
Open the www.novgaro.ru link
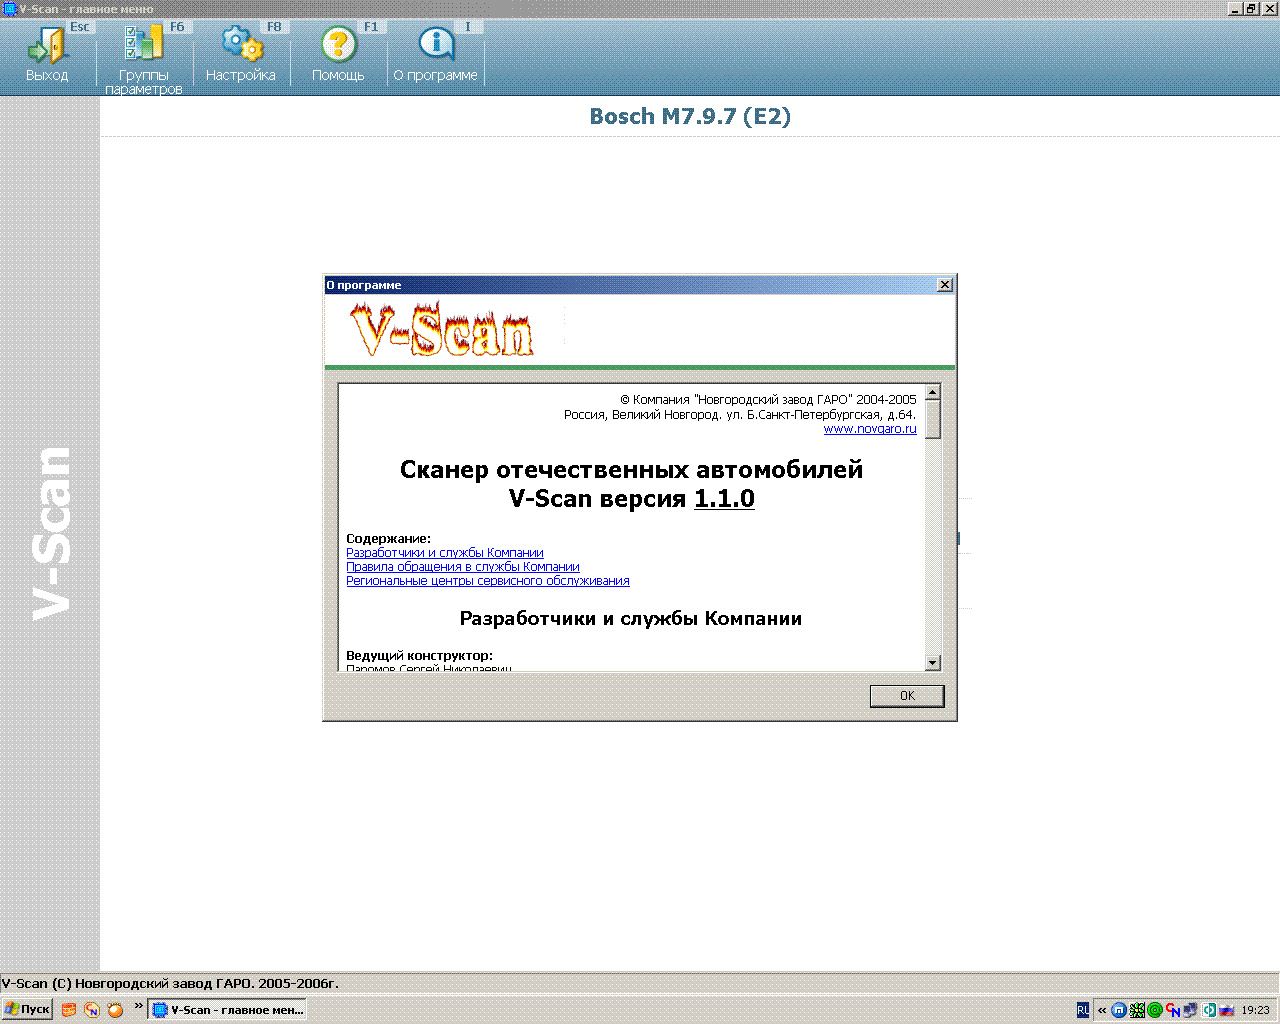coord(869,429)
